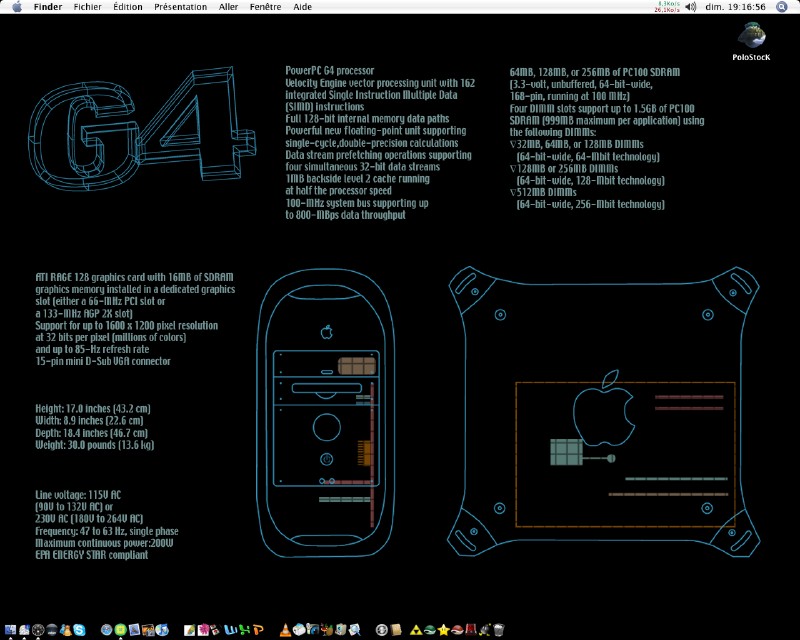Viewport: 800px width, 640px height.
Task: Open the Finder menu
Action: pyautogui.click(x=47, y=7)
